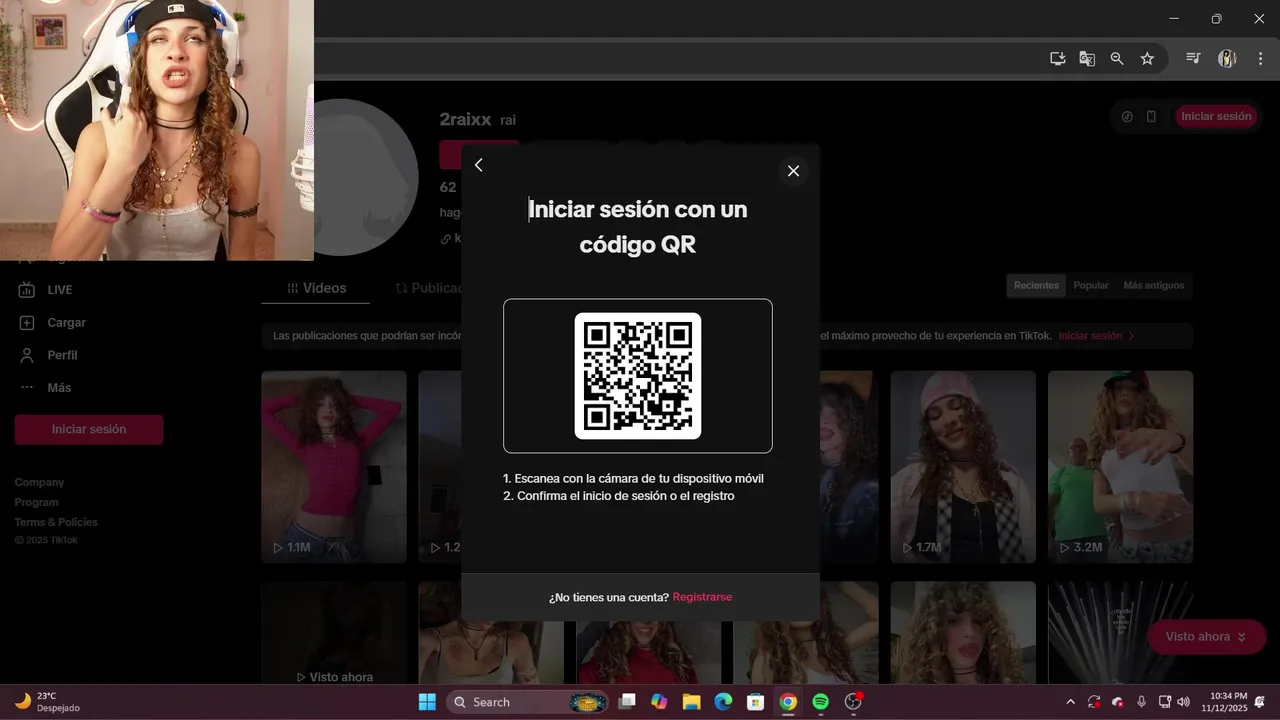Open weather widget showing 23°C
Viewport: 1280px width, 720px height.
pyautogui.click(x=48, y=702)
